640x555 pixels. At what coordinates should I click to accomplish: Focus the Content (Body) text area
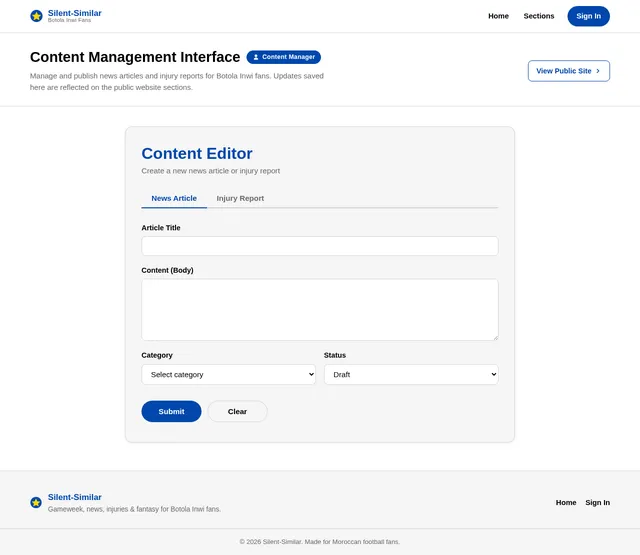pyautogui.click(x=320, y=310)
